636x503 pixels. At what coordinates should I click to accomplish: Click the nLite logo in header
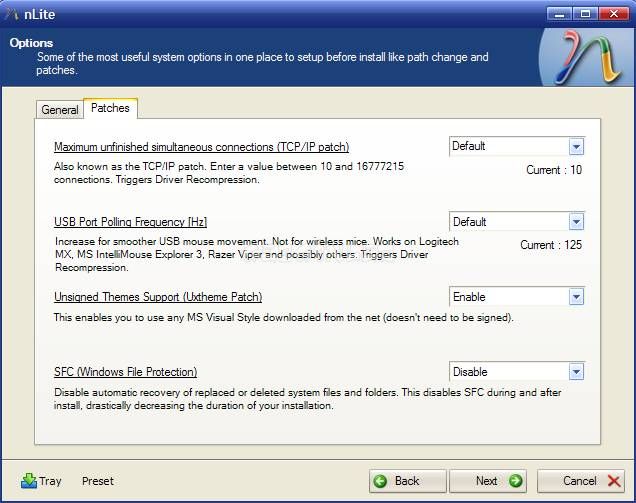tap(587, 58)
